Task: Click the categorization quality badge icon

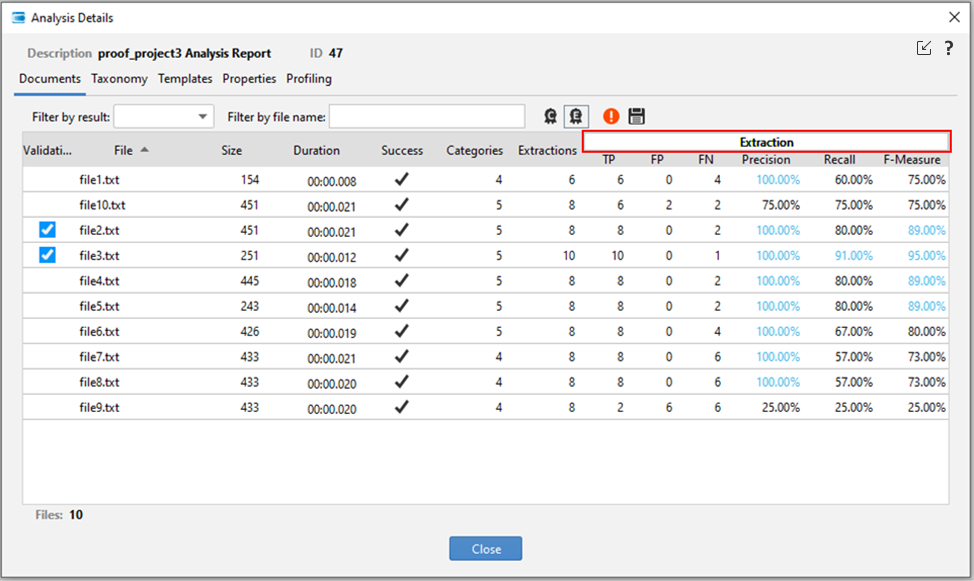Action: pyautogui.click(x=550, y=117)
